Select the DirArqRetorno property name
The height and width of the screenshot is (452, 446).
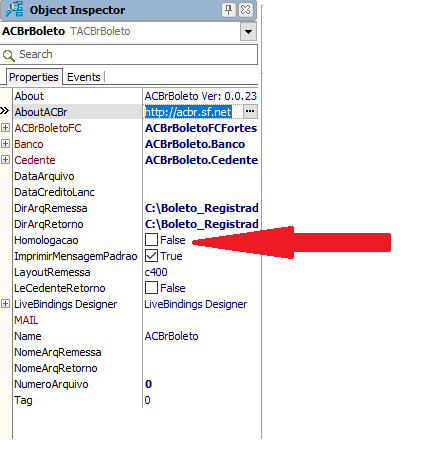(x=49, y=224)
